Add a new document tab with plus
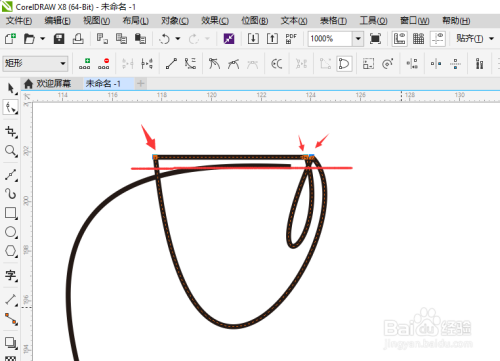Viewport: 500px width, 361px height. [x=141, y=83]
